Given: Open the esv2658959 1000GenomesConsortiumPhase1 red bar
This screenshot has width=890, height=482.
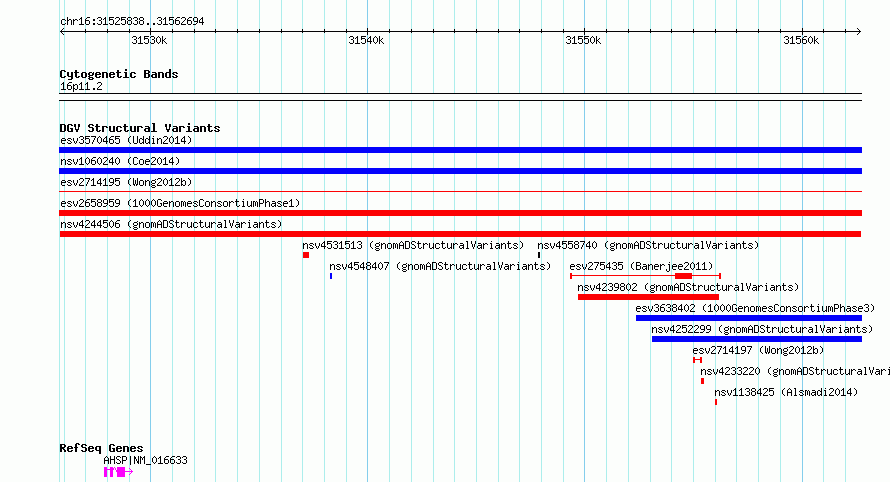Looking at the screenshot, I should tap(460, 213).
